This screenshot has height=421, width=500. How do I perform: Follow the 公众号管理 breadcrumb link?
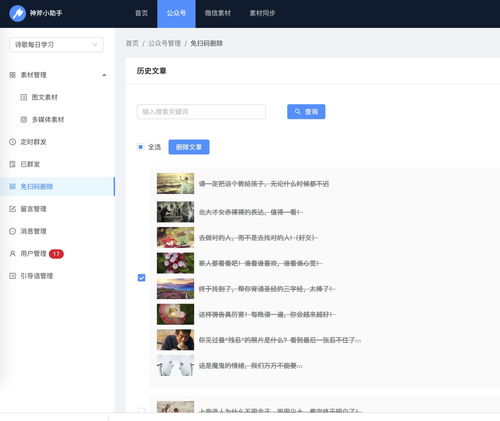164,43
